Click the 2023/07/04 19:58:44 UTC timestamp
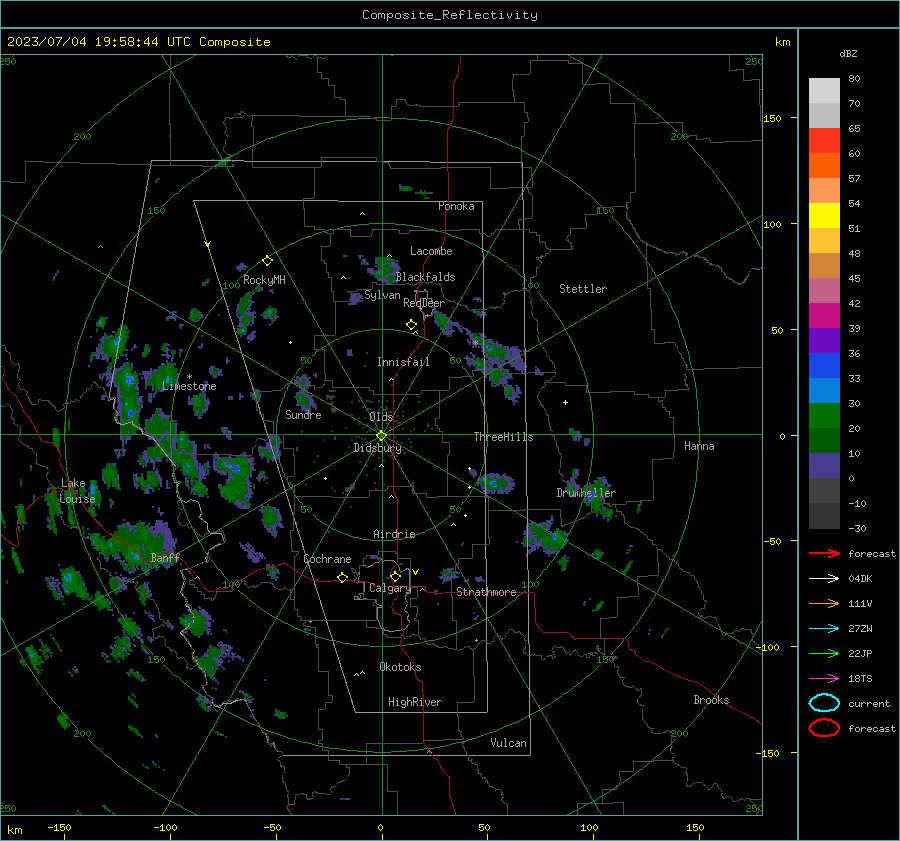Viewport: 900px width, 841px height. (x=138, y=42)
